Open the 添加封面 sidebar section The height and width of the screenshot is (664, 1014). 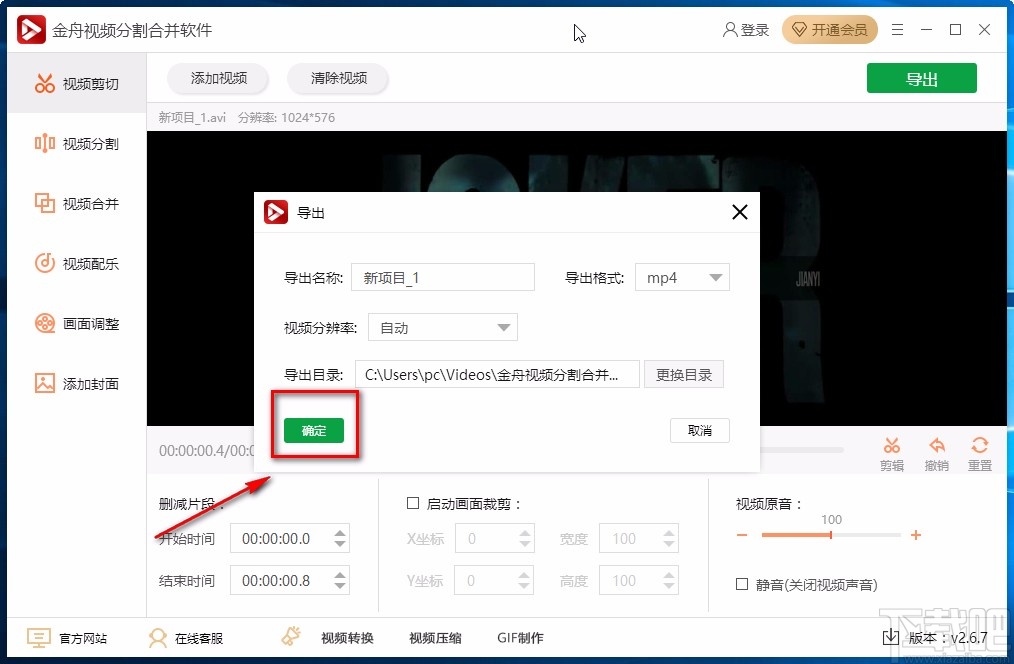(77, 383)
